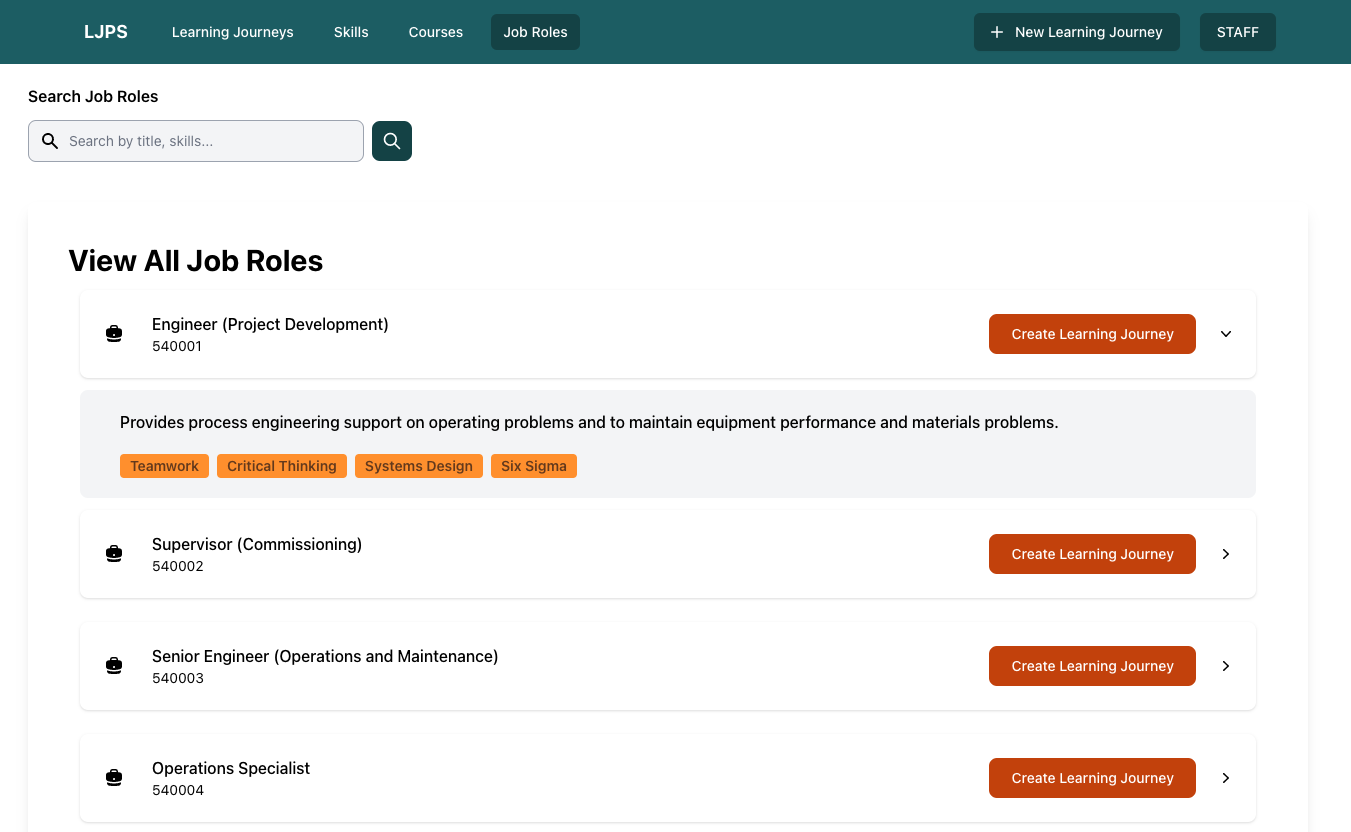Click the New Learning Journey button
This screenshot has width=1351, height=832.
coord(1077,32)
